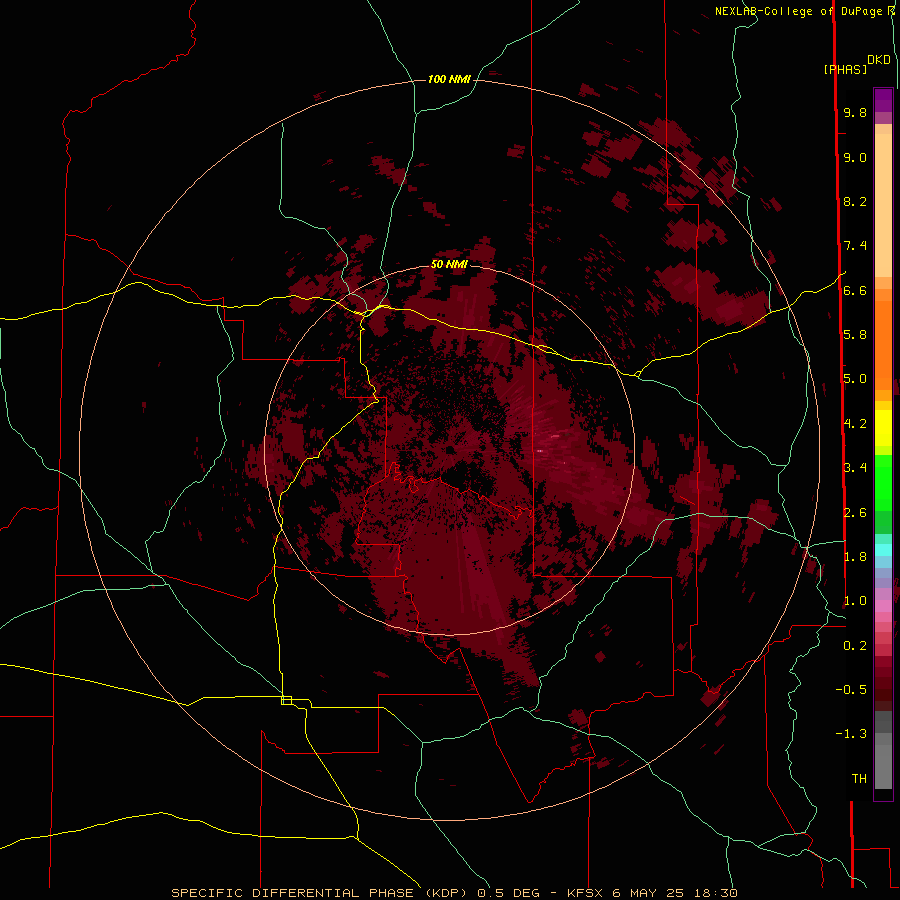The image size is (900, 900).
Task: Click the 9.8 scale value
Action: 855,112
